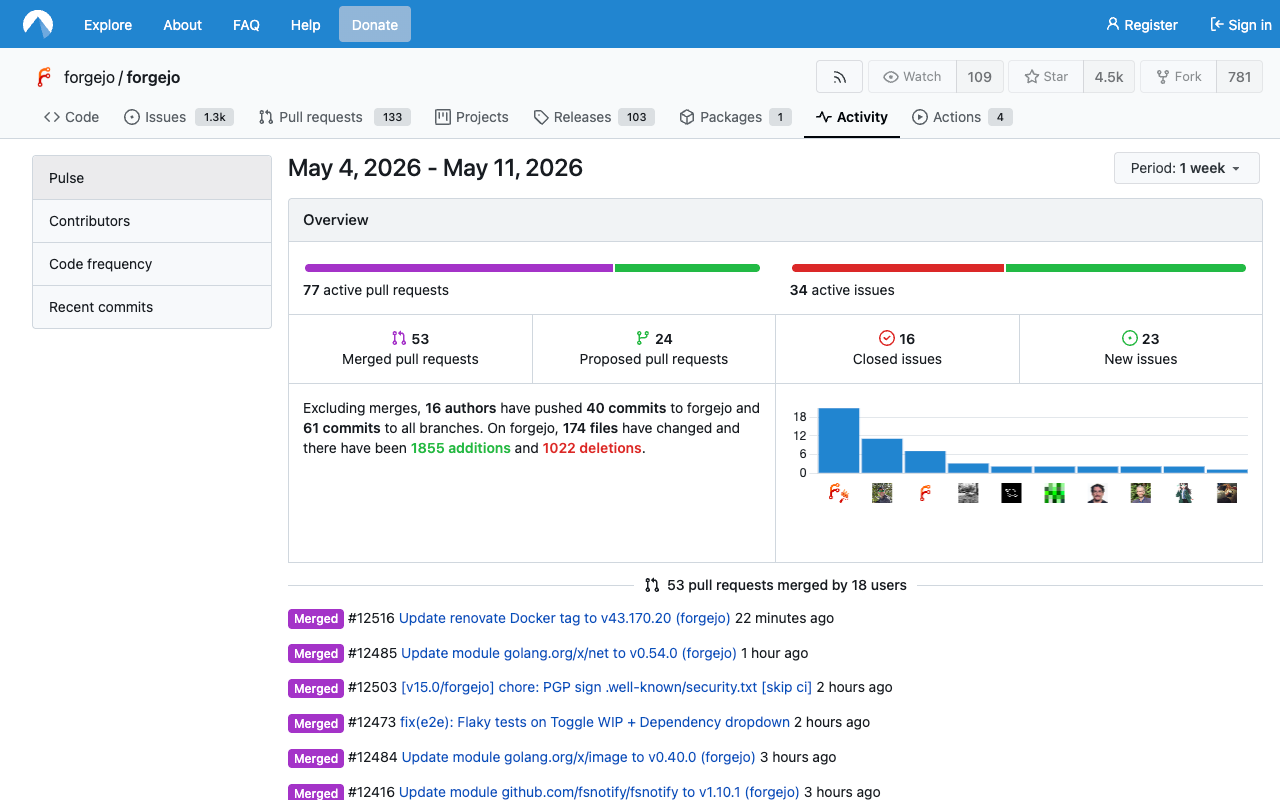
Task: Click Explore in the top navigation
Action: click(x=108, y=25)
